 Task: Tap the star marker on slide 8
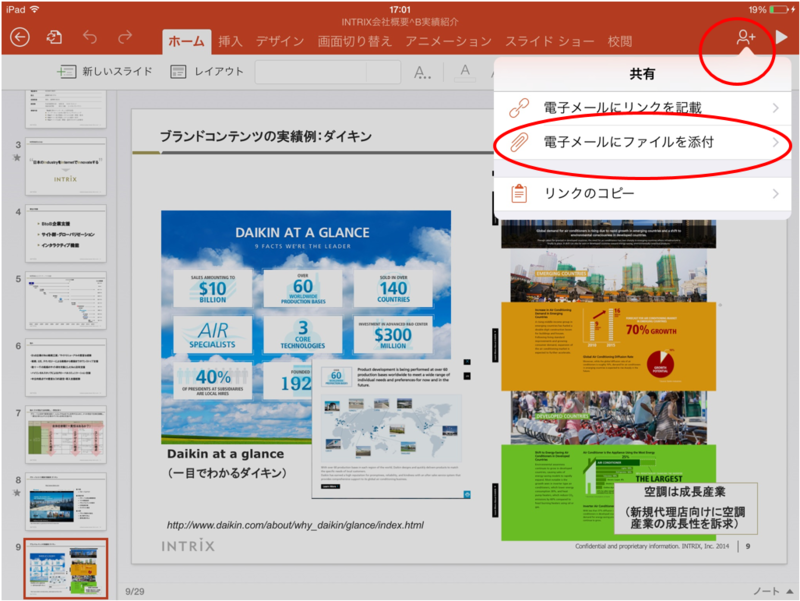coord(17,493)
